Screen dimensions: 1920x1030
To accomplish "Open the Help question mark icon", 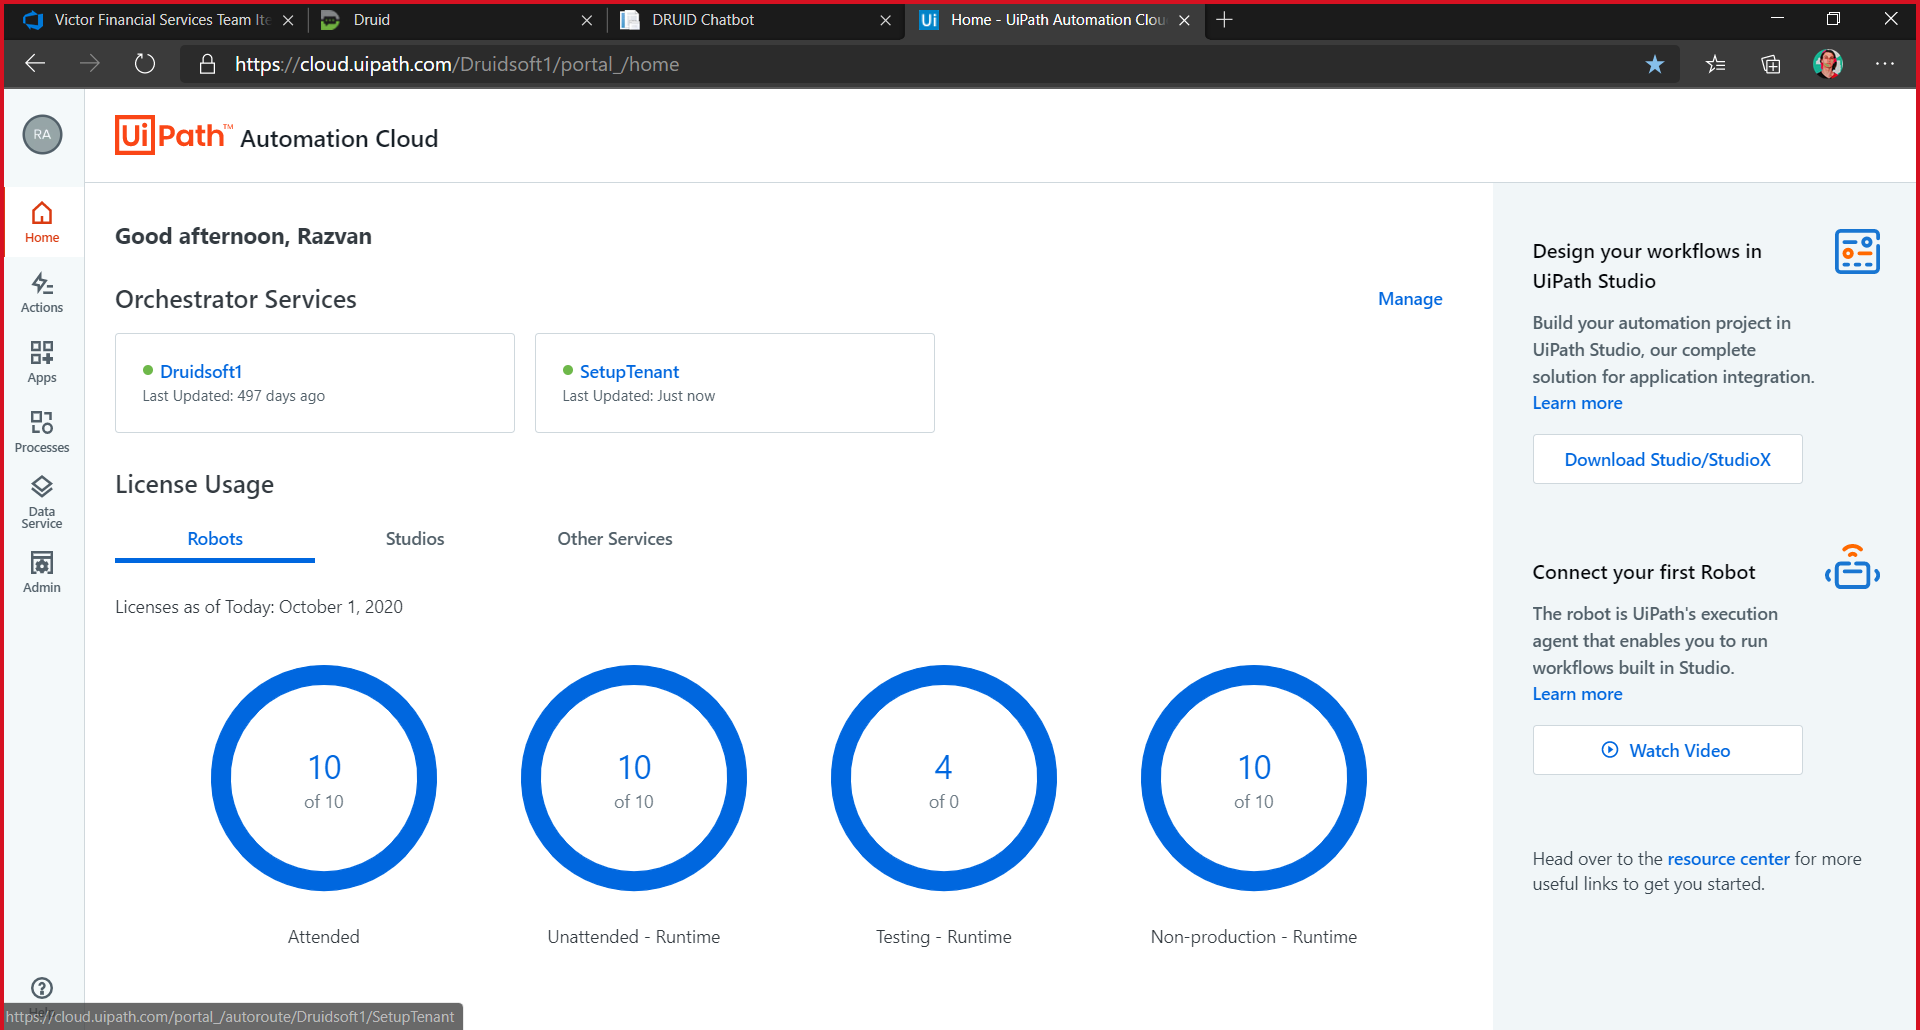I will [42, 988].
